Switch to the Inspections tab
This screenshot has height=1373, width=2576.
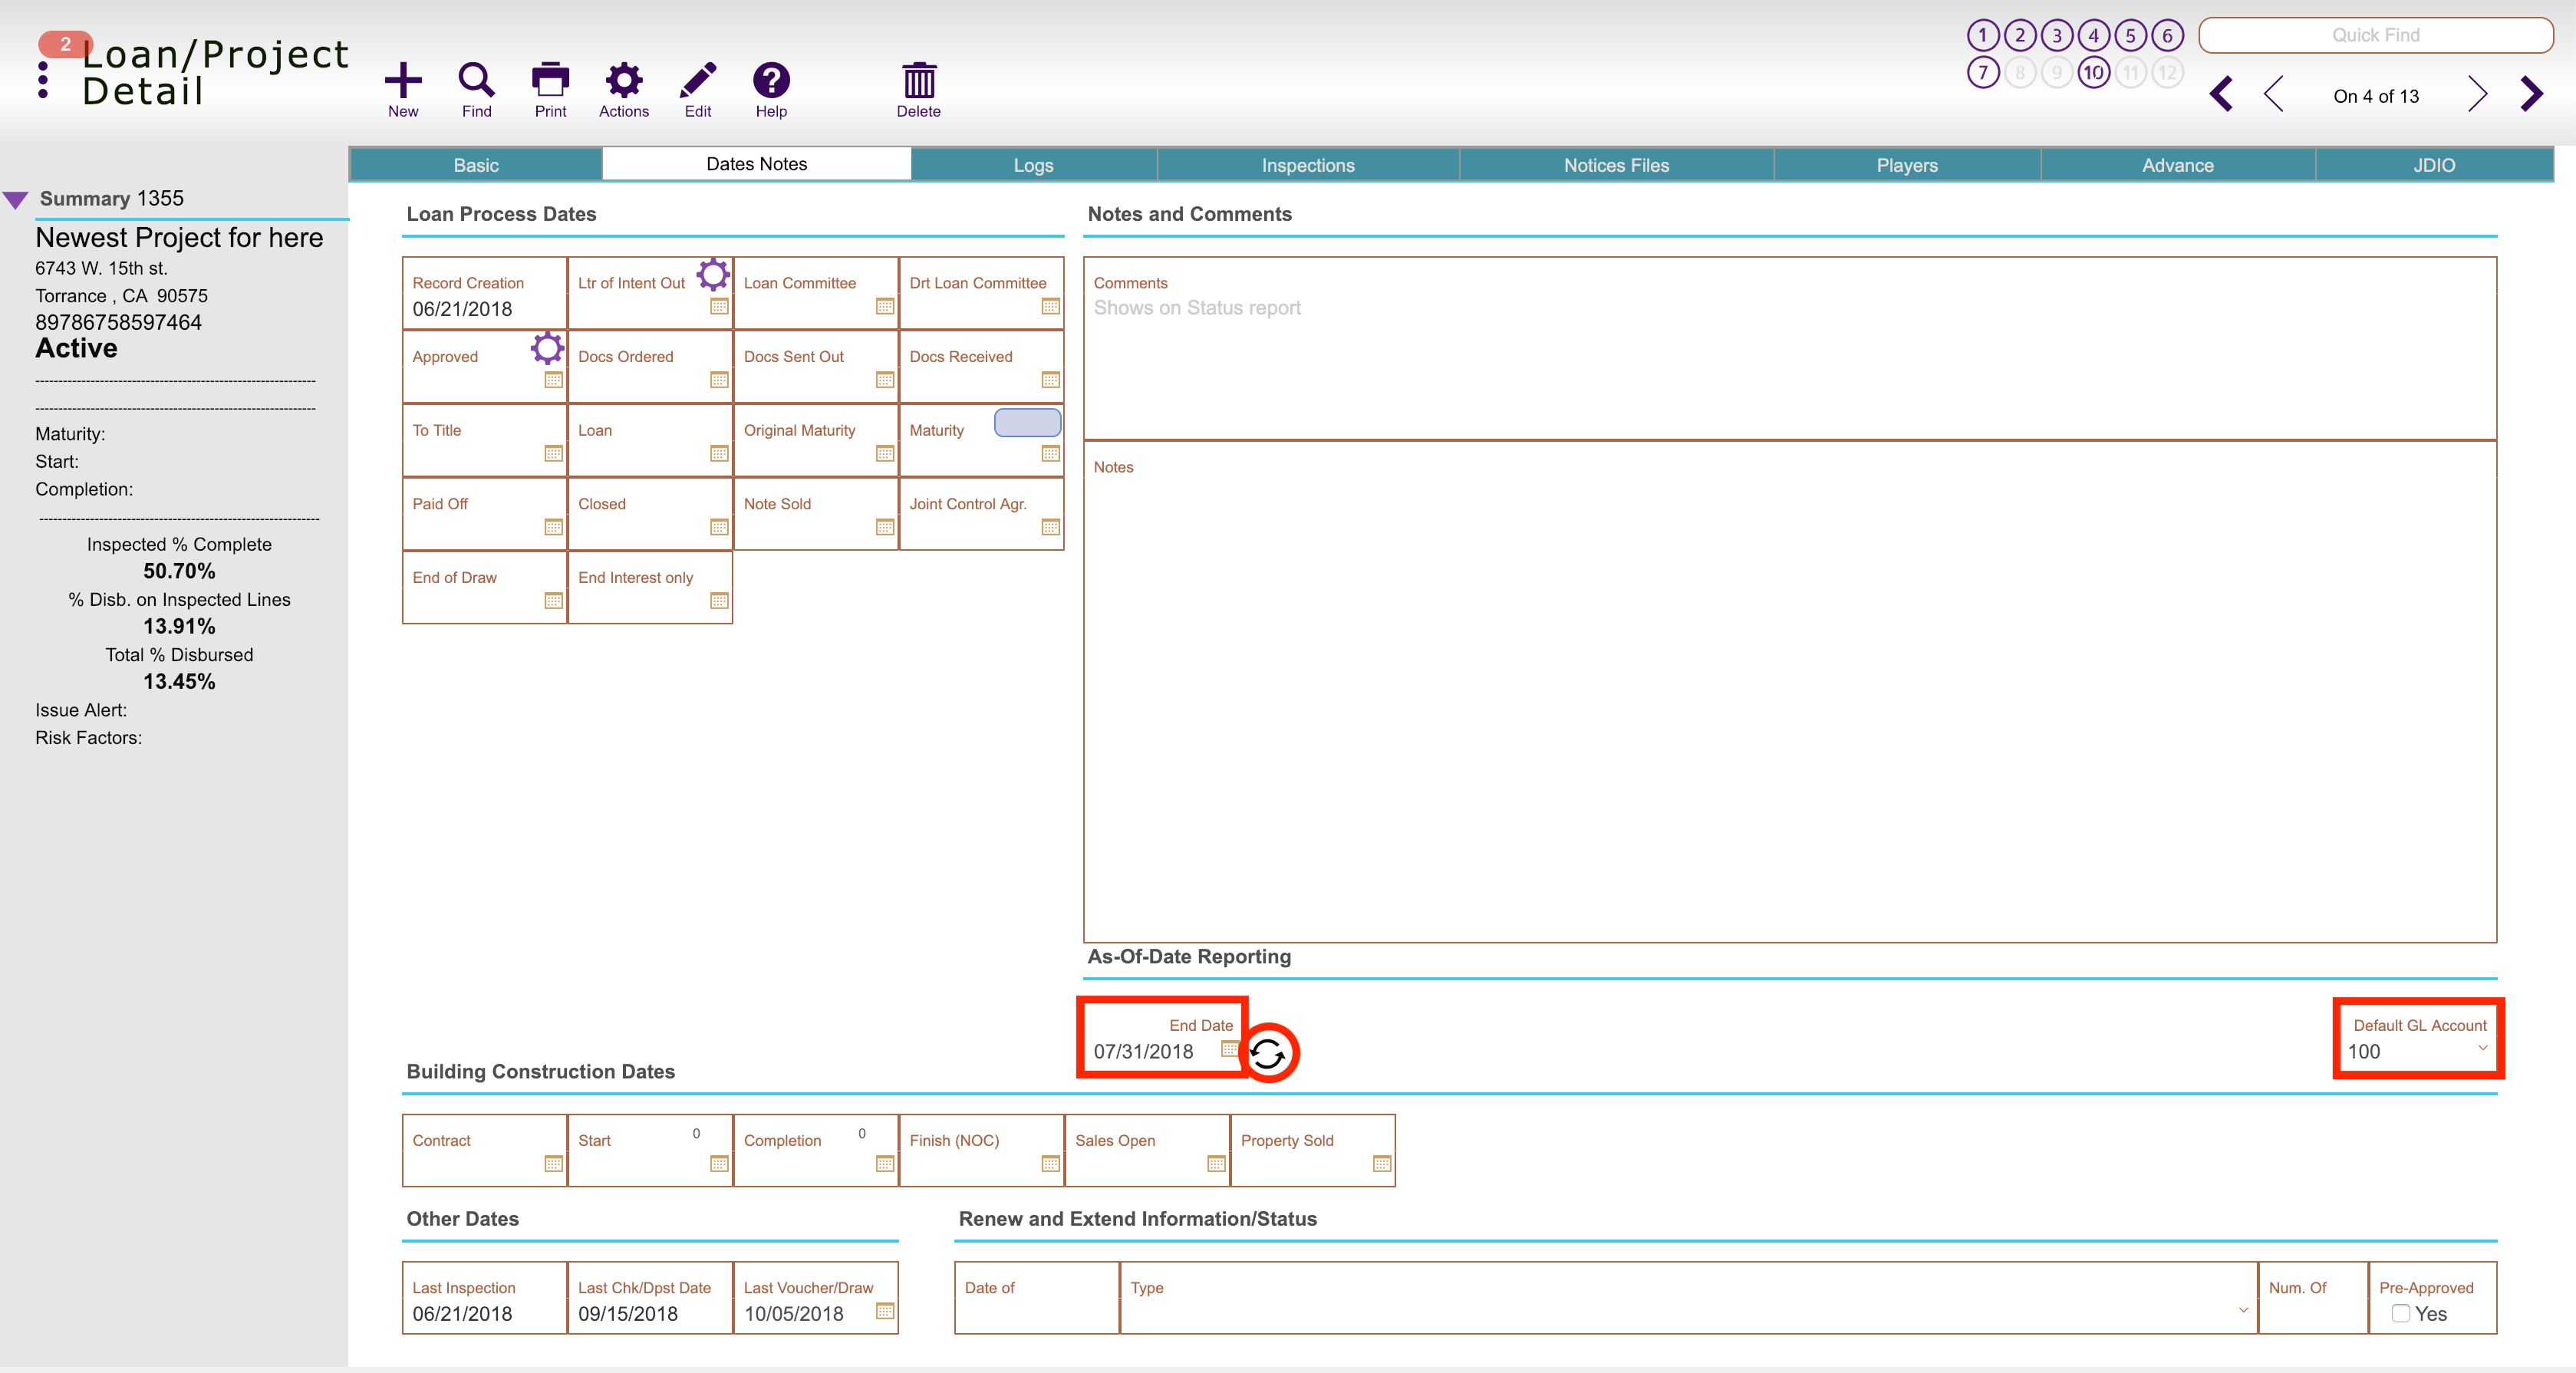tap(1307, 165)
